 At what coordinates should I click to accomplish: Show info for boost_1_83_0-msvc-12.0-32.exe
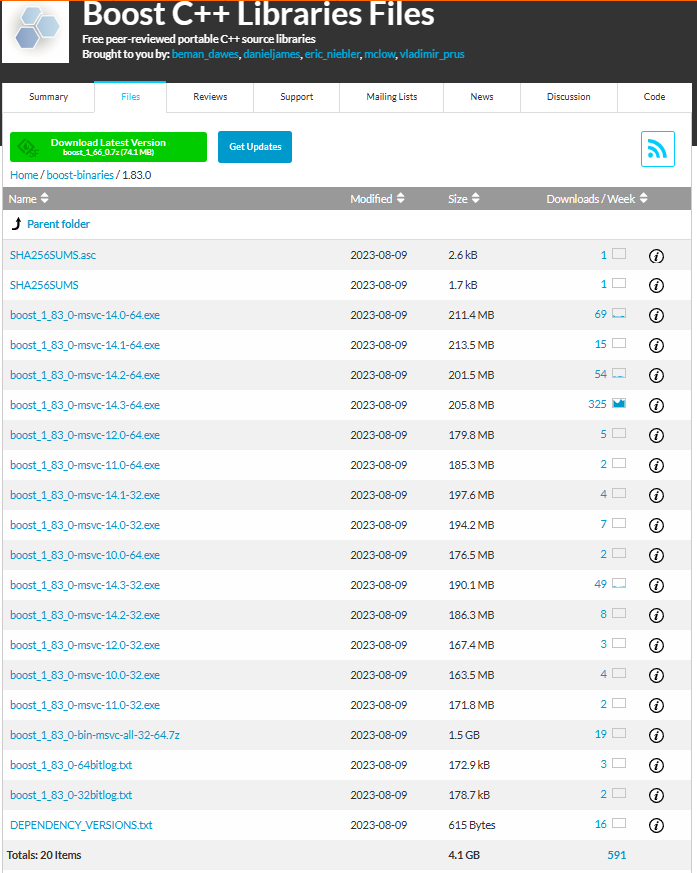[656, 646]
